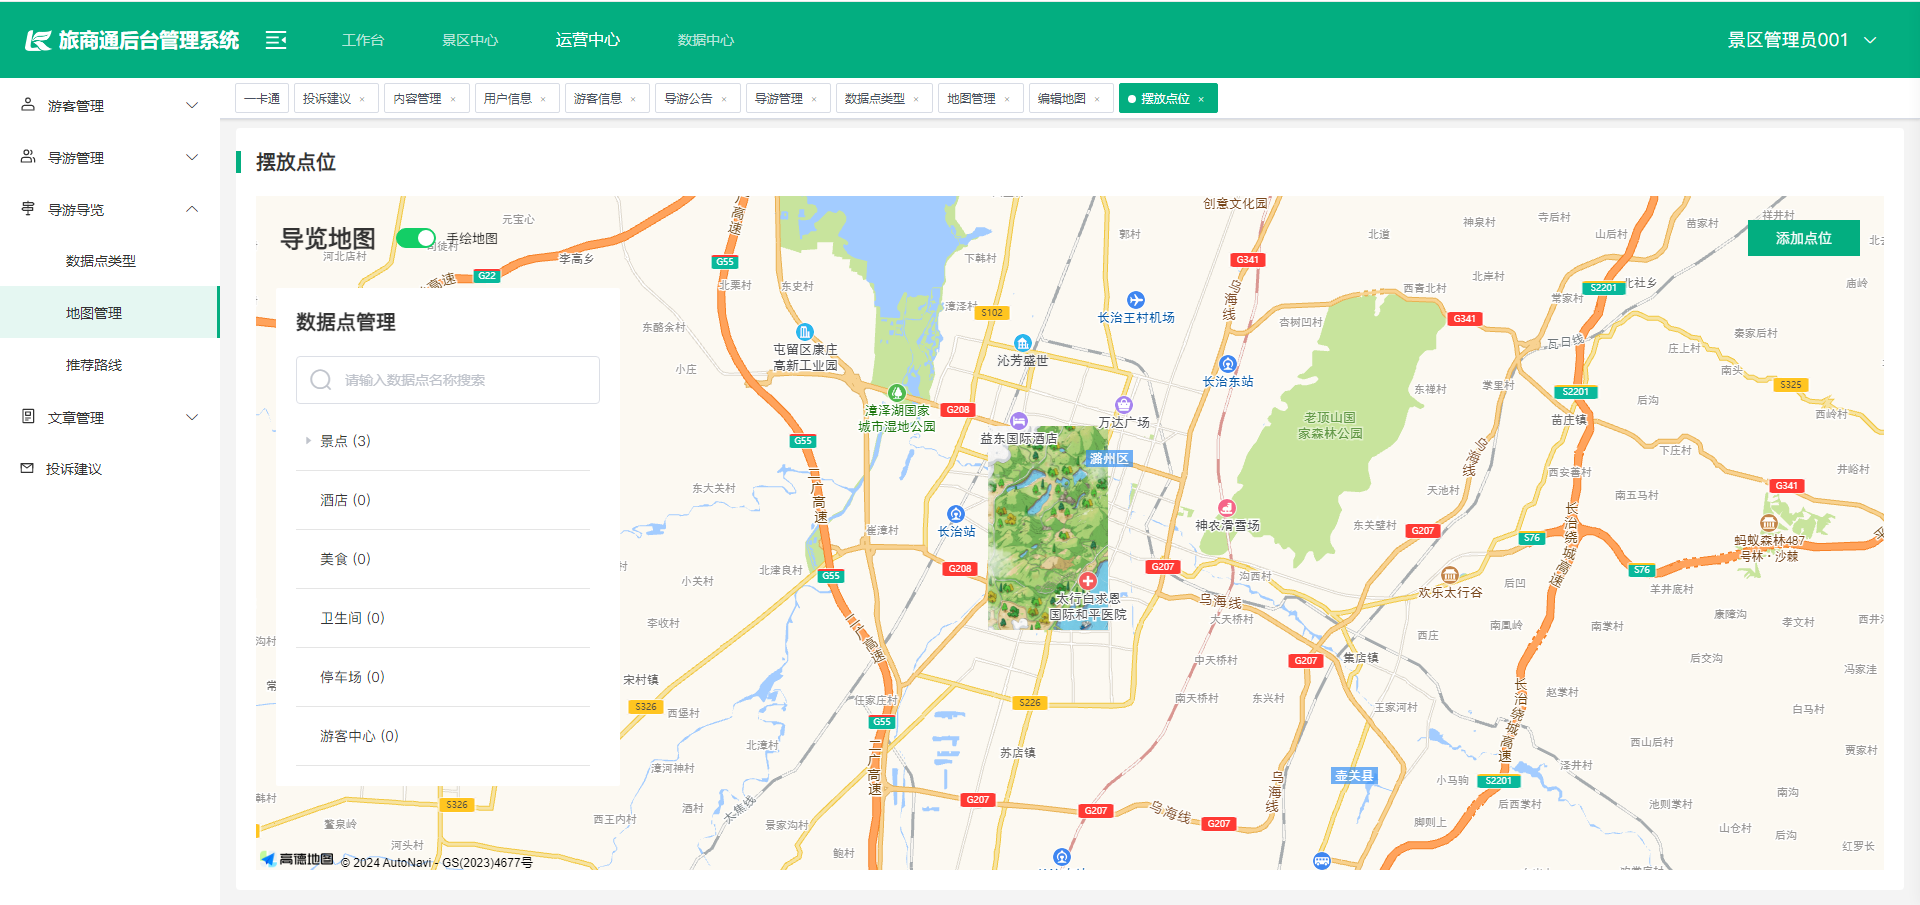Select the 美食 (0) category row
This screenshot has height=905, width=1920.
click(443, 559)
